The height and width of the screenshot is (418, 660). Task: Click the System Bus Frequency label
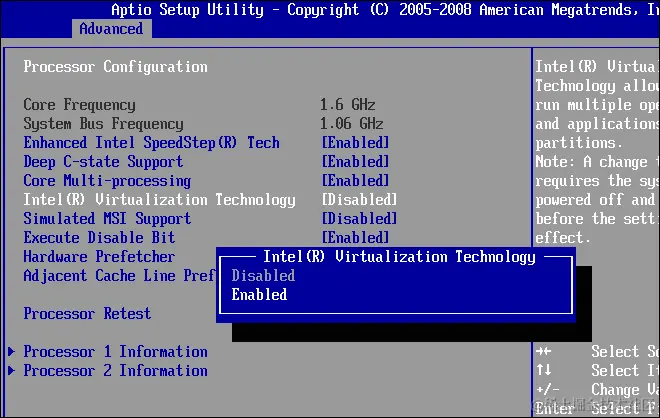pyautogui.click(x=104, y=123)
